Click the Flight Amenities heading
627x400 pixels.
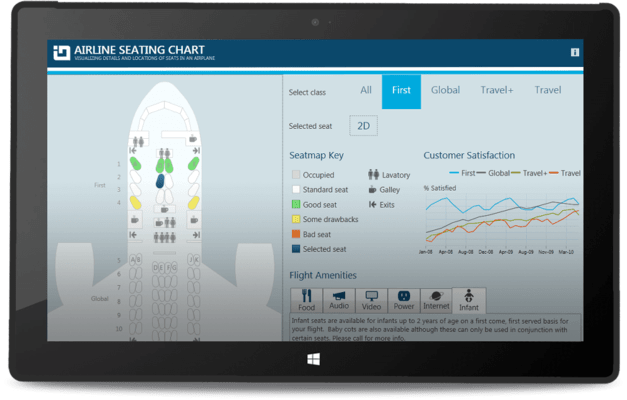(x=323, y=275)
